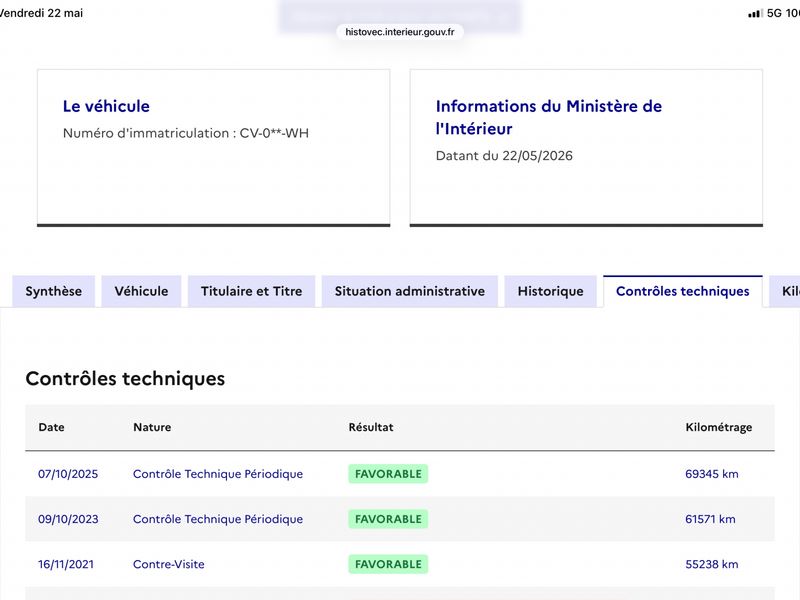Open the Situation administrative tab
The width and height of the screenshot is (800, 600).
(410, 291)
